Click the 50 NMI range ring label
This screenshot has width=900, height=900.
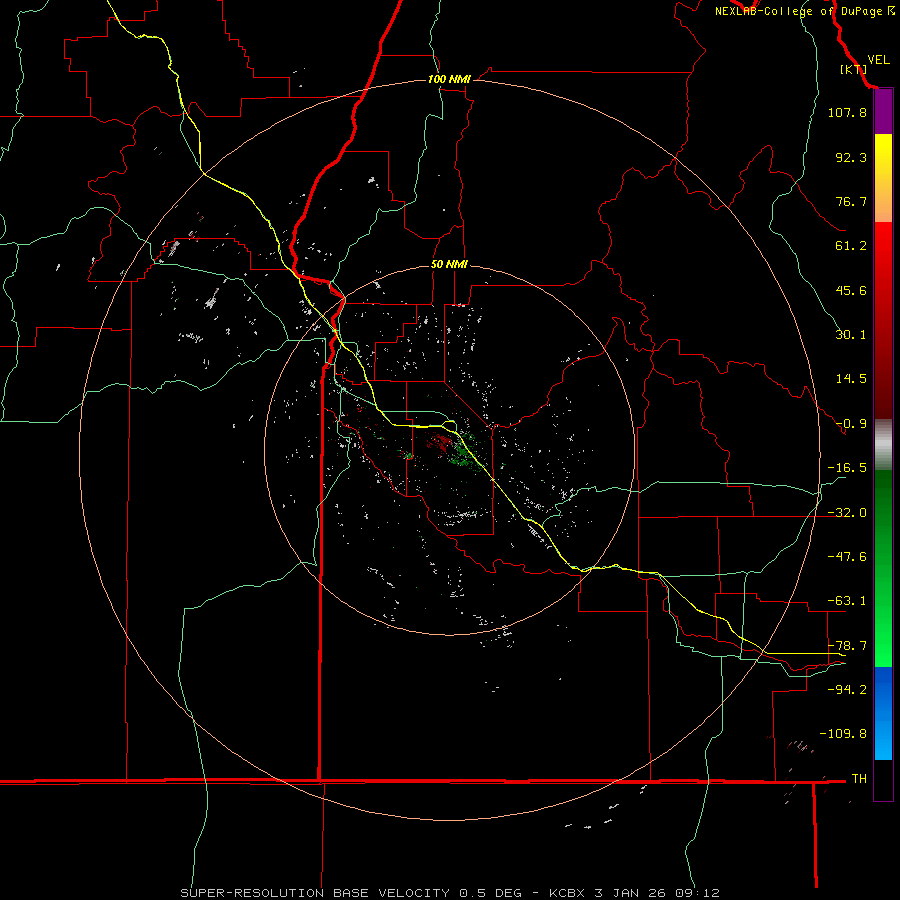click(x=449, y=265)
